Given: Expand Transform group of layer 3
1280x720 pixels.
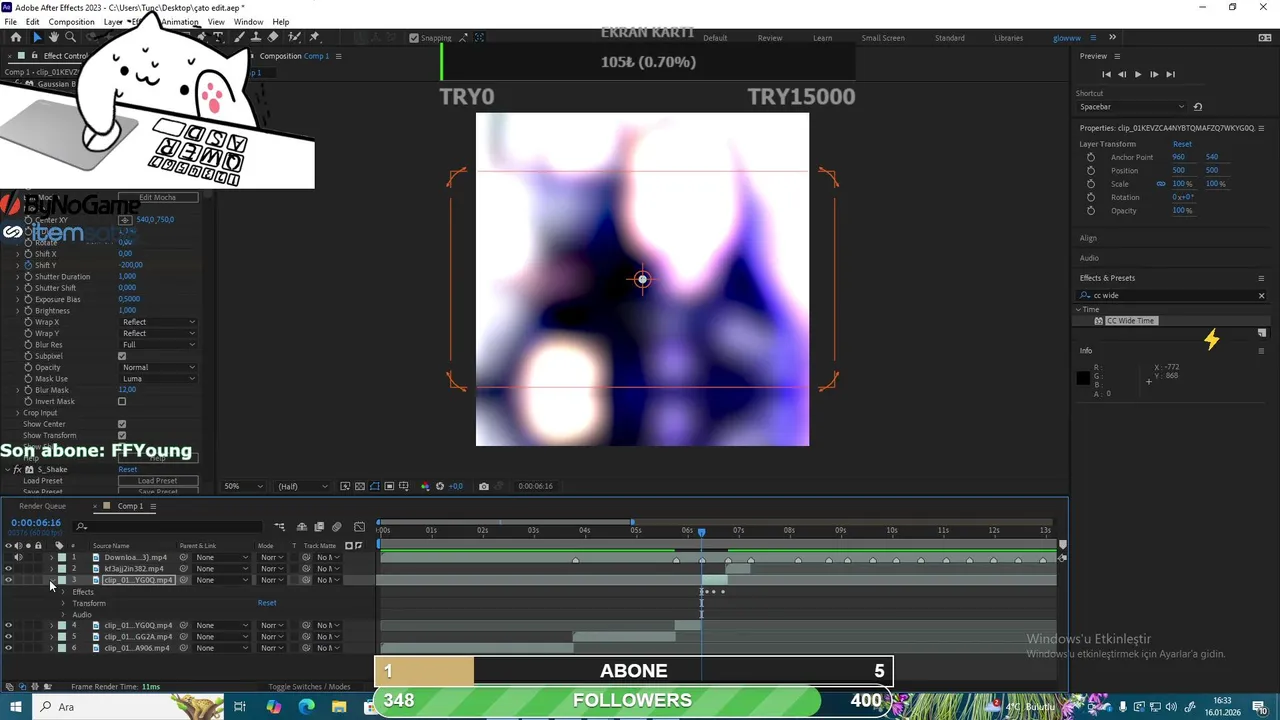Looking at the screenshot, I should pyautogui.click(x=63, y=603).
